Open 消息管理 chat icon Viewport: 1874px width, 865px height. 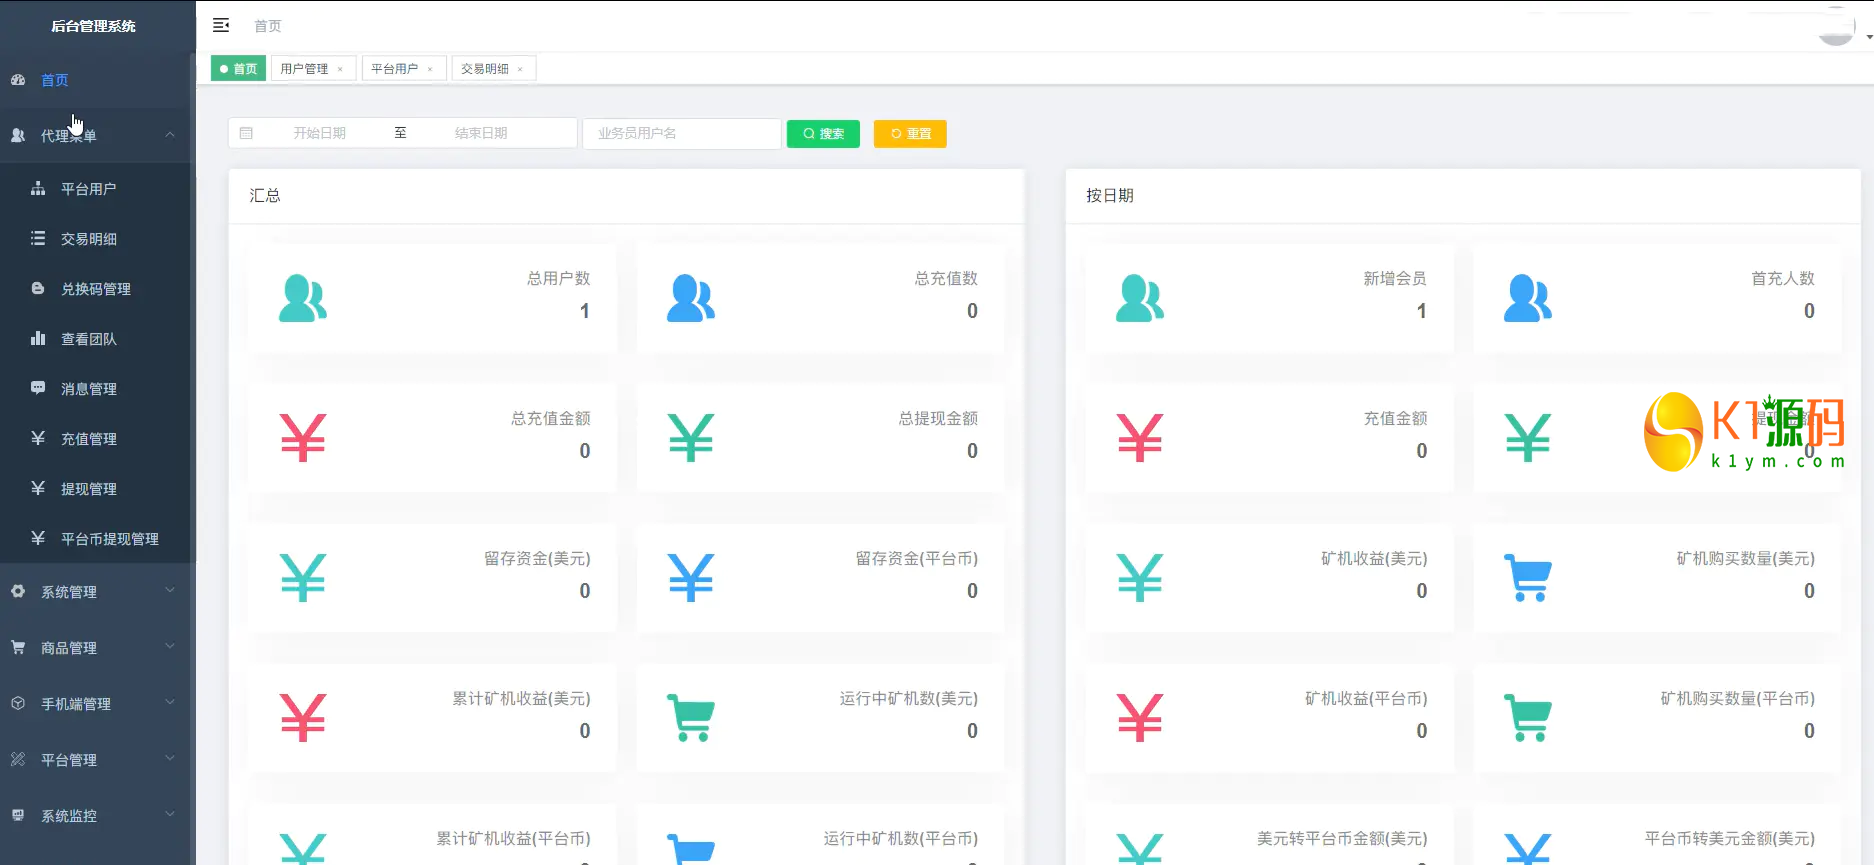(38, 388)
